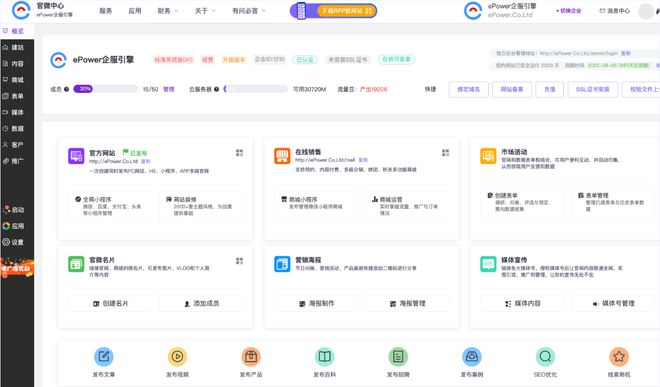Open the 应用 top menu item
Image resolution: width=660 pixels, height=387 pixels.
[x=135, y=11]
